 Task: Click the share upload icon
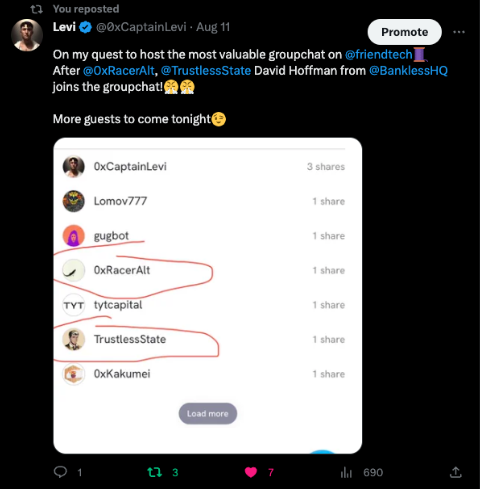456,472
